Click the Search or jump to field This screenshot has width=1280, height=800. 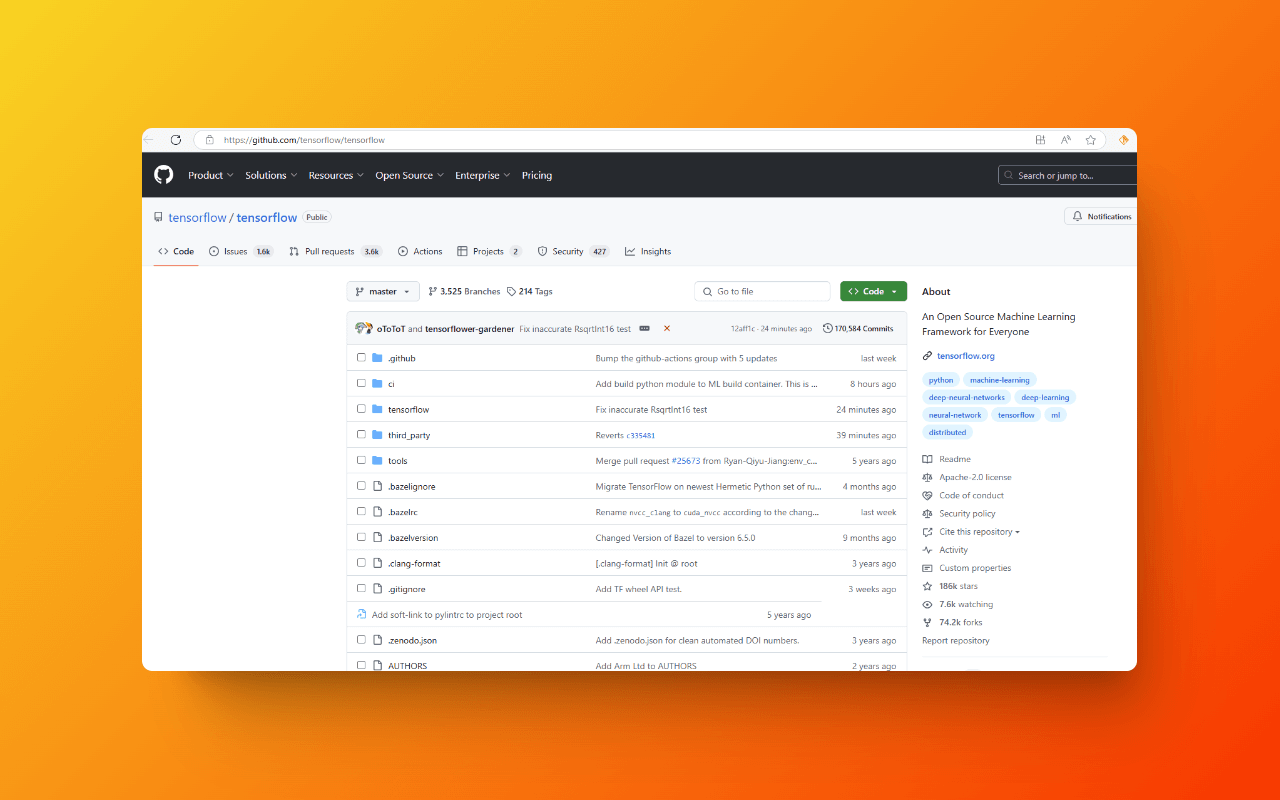[1068, 175]
